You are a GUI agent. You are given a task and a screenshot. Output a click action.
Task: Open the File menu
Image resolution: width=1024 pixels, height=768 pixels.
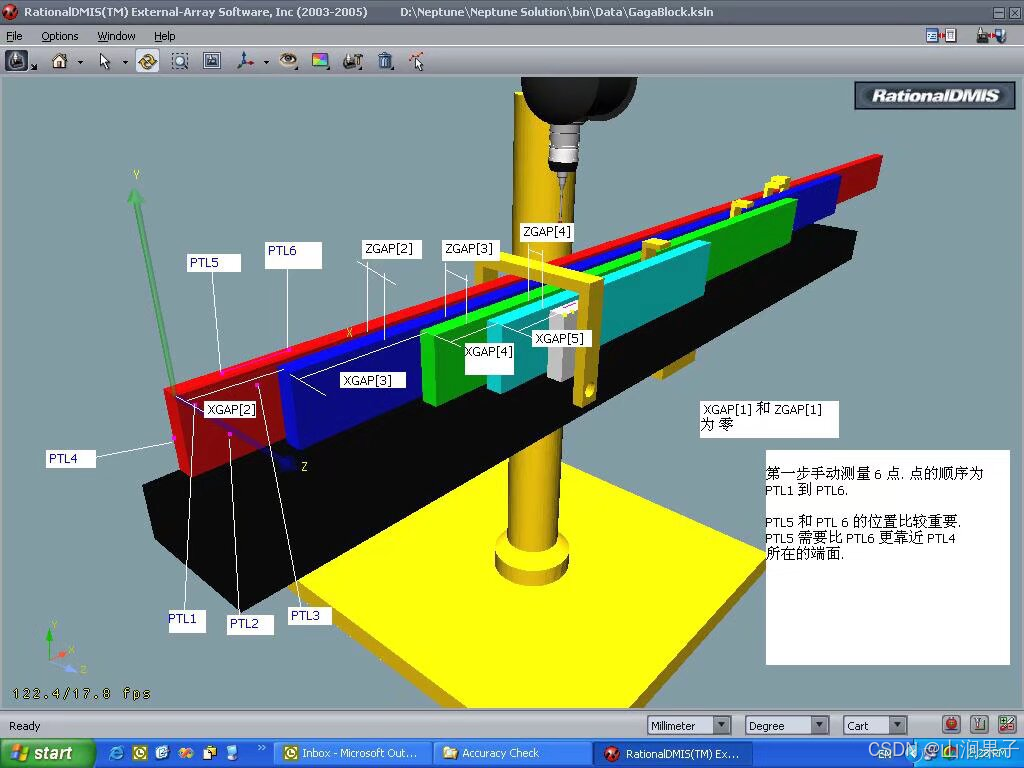[x=14, y=36]
